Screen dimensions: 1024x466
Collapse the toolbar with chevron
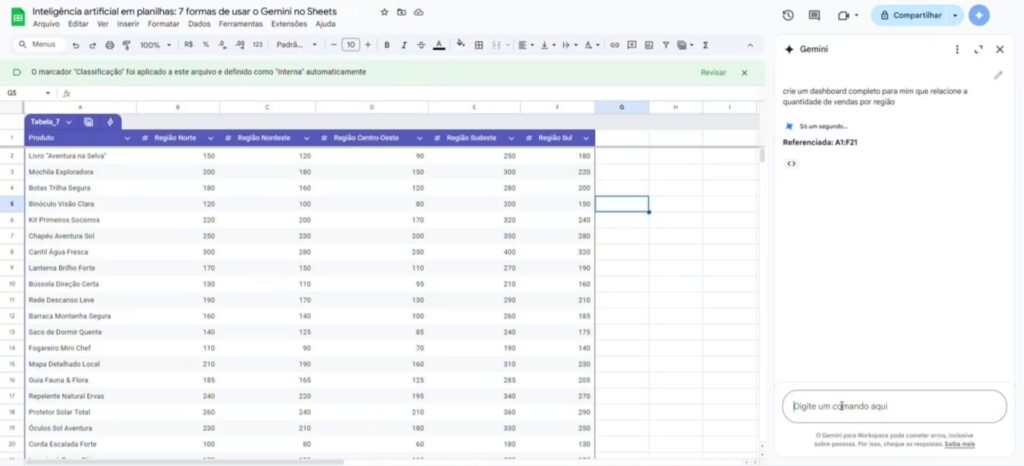[750, 45]
